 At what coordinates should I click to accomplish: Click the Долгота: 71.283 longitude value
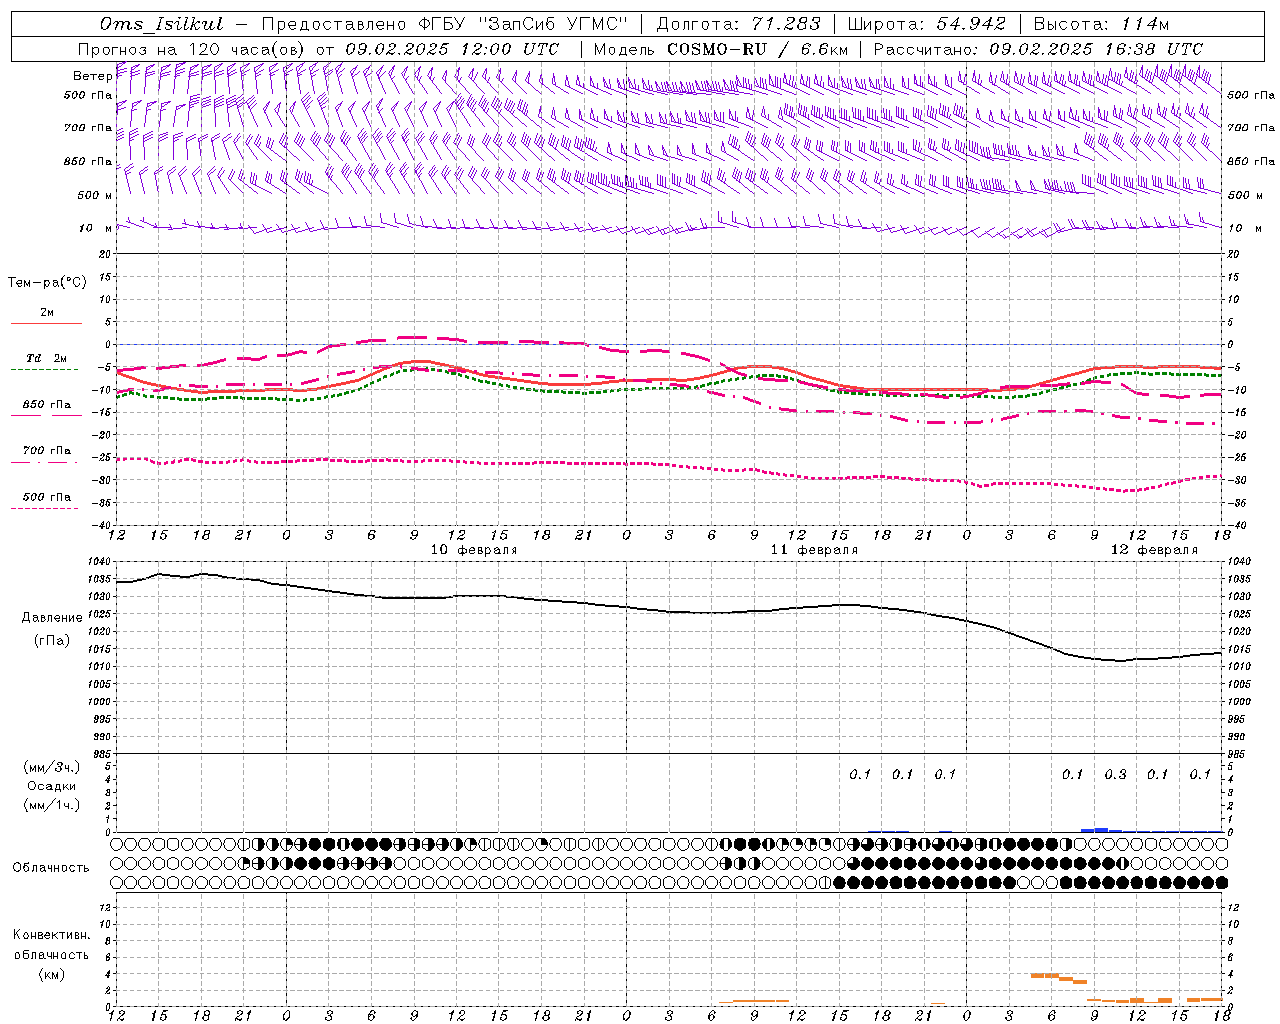[738, 24]
